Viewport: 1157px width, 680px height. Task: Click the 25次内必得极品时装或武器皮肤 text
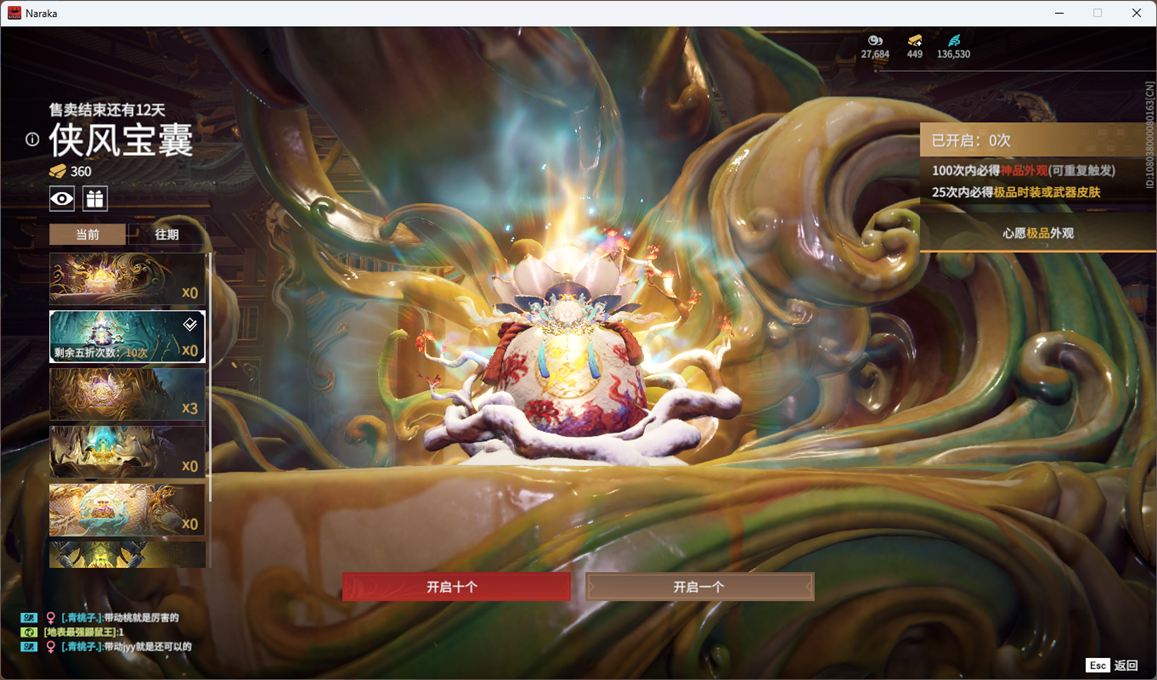[1015, 192]
